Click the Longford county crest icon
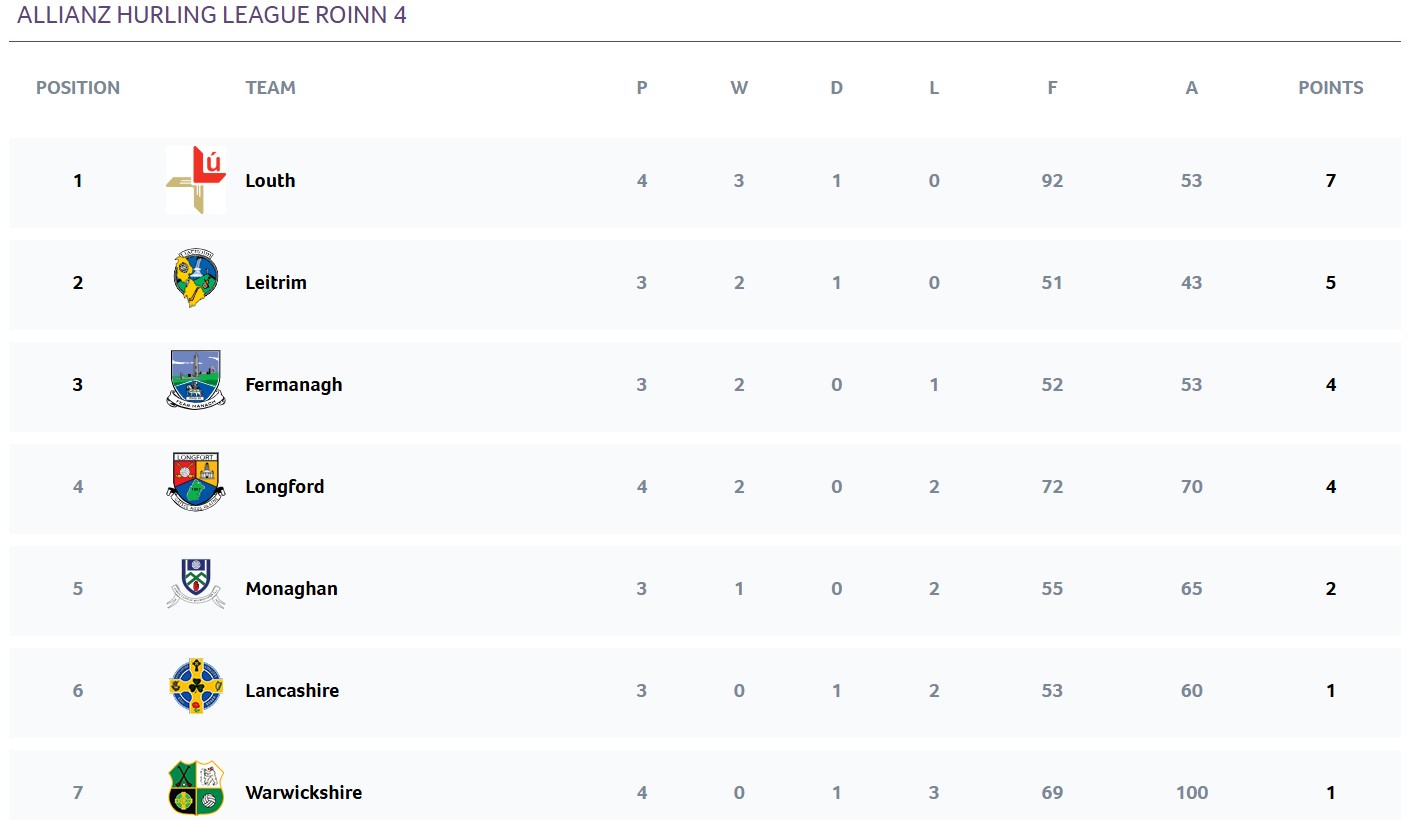 [196, 482]
